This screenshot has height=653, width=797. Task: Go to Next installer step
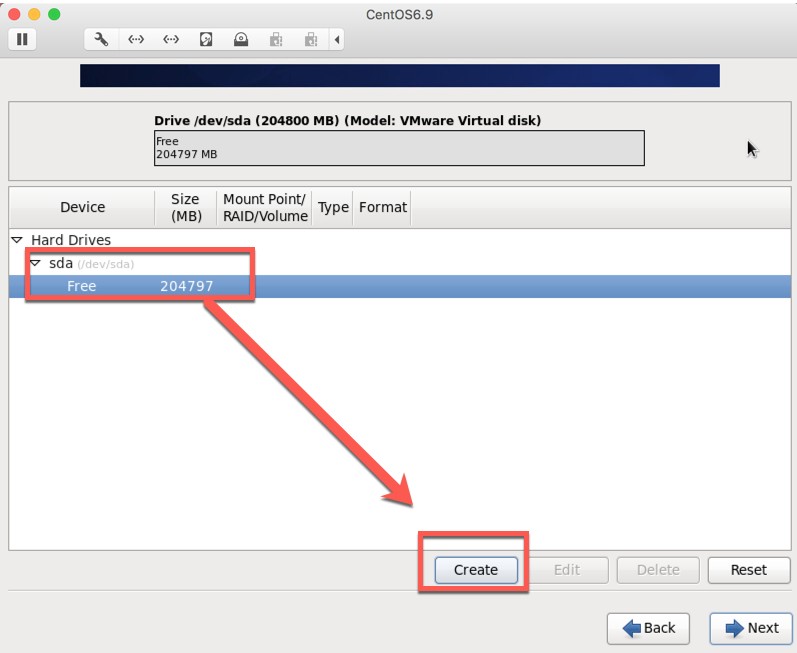[x=751, y=628]
